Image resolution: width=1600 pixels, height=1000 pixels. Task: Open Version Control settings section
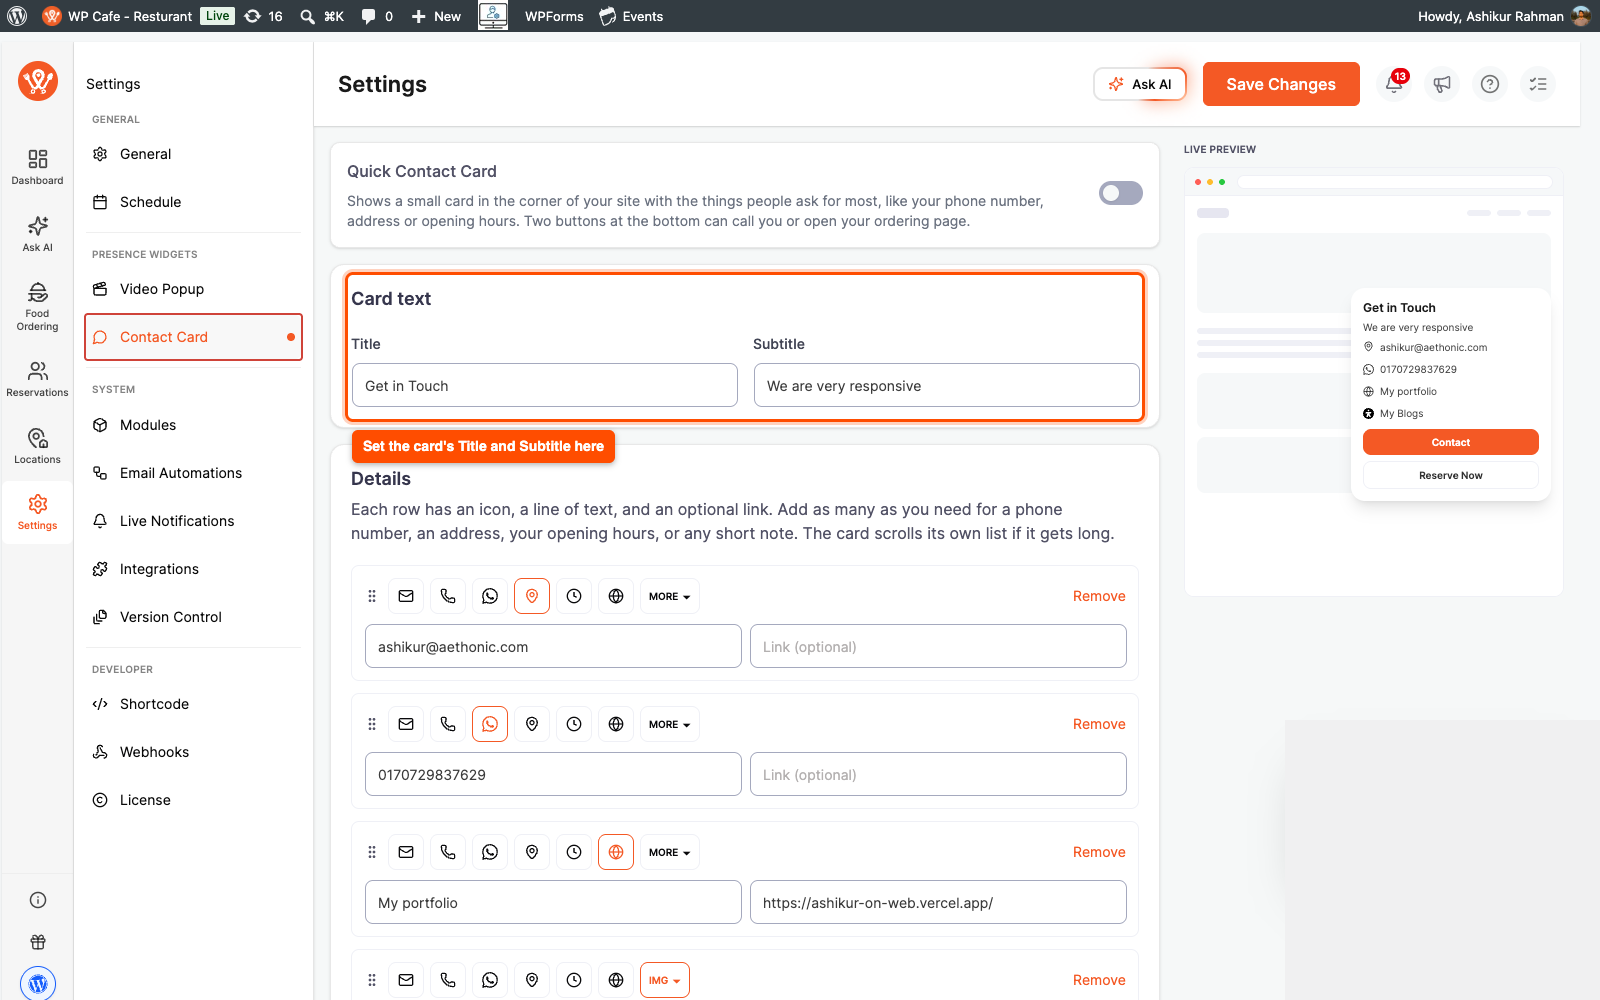click(193, 617)
